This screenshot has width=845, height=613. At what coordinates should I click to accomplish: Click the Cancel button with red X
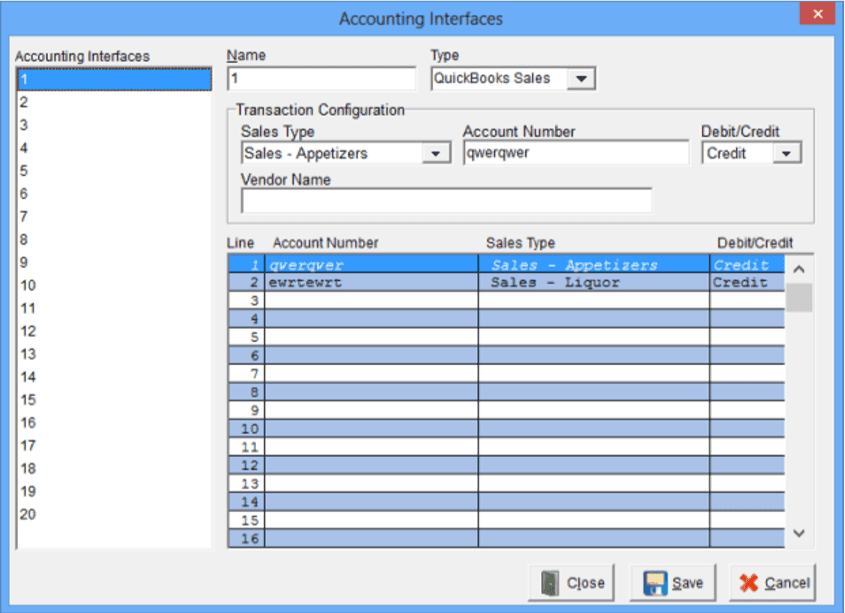pos(773,583)
